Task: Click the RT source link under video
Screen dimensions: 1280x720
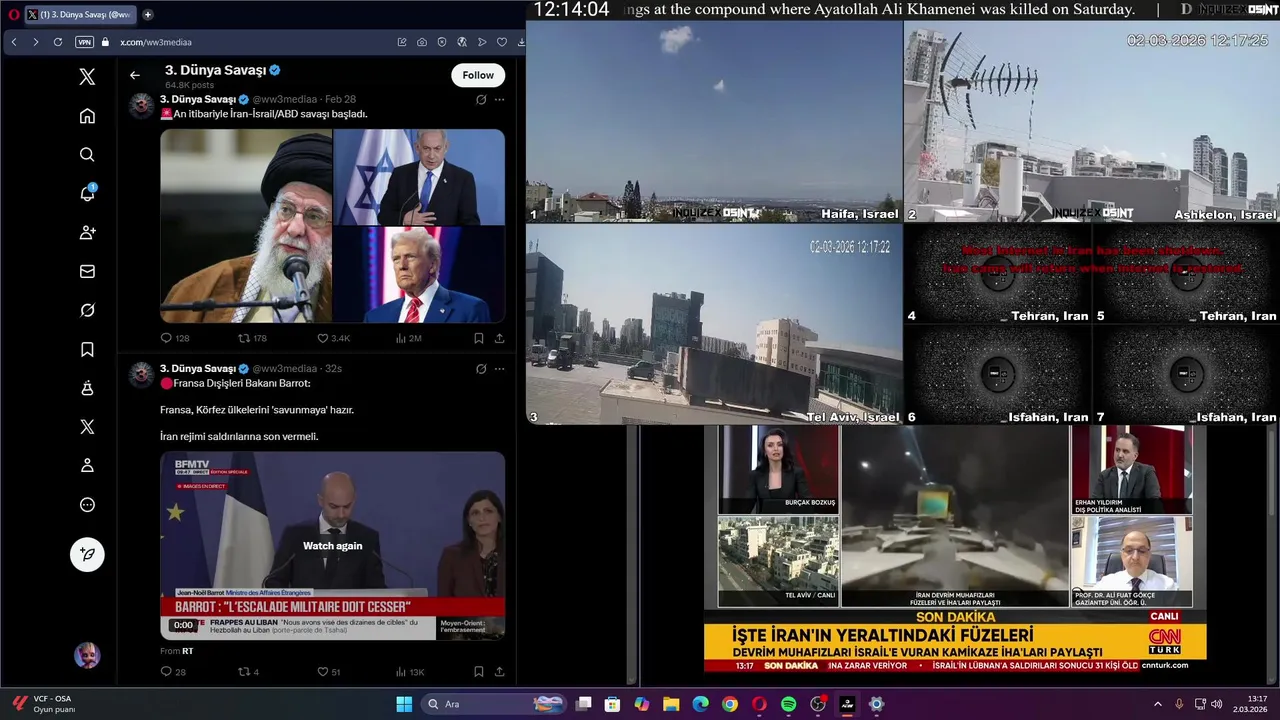Action: (187, 651)
